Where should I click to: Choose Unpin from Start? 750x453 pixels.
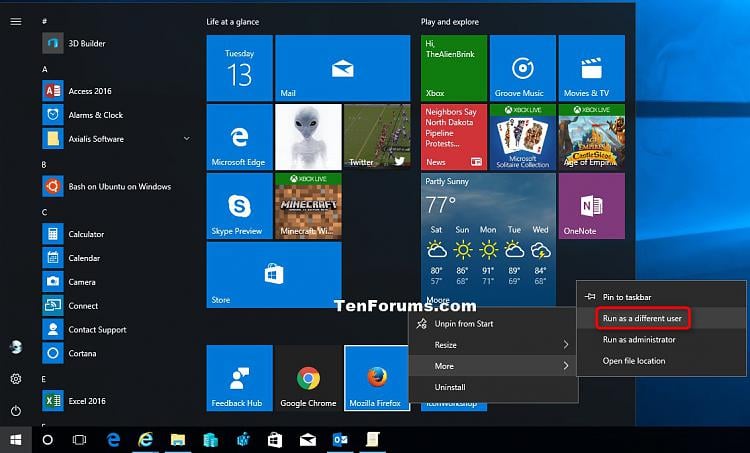(493, 324)
